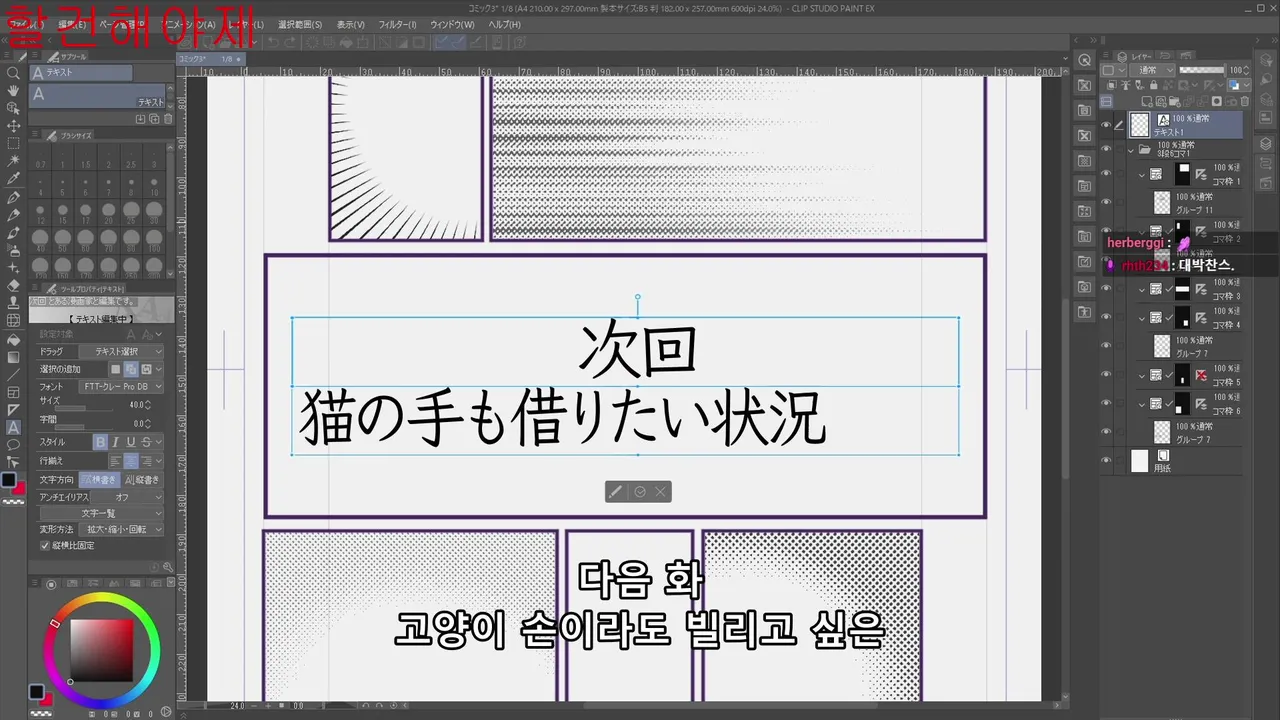
Task: Toggle visibility of コマ枠 1 layer
Action: [x=1106, y=174]
